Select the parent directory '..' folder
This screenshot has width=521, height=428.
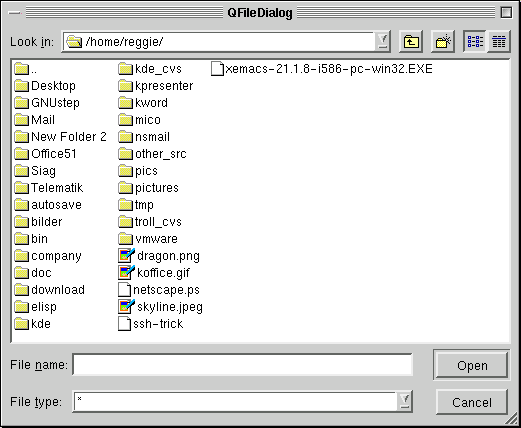[26, 69]
